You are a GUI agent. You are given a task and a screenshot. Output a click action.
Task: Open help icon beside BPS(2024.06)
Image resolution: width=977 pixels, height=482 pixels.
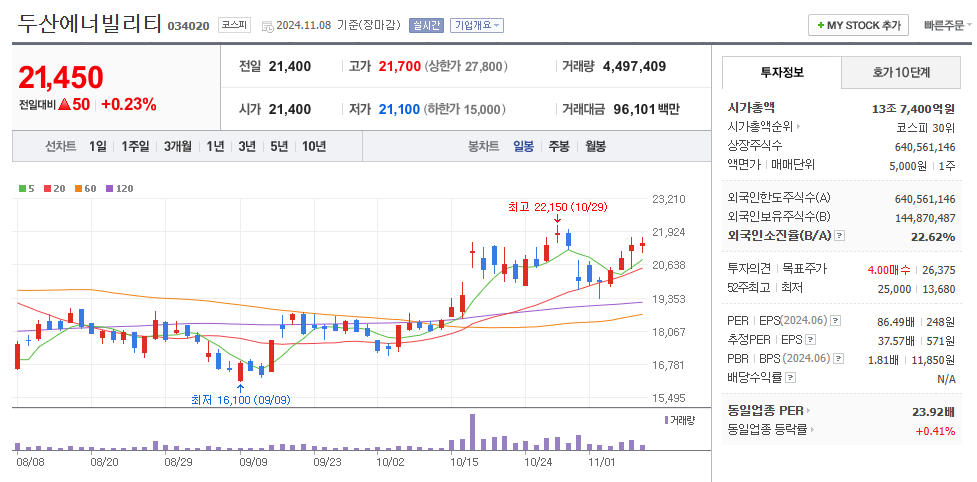(839, 359)
